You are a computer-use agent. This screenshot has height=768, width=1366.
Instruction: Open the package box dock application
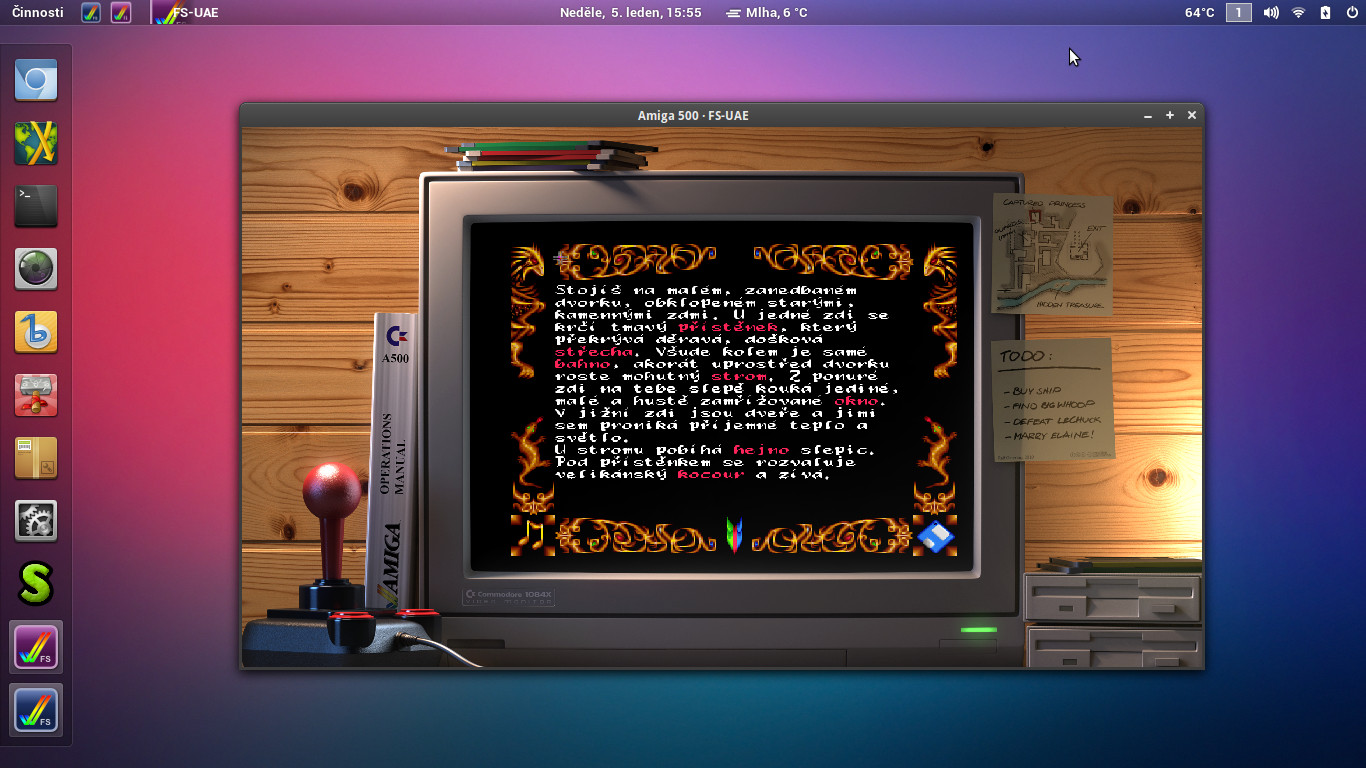coord(36,458)
